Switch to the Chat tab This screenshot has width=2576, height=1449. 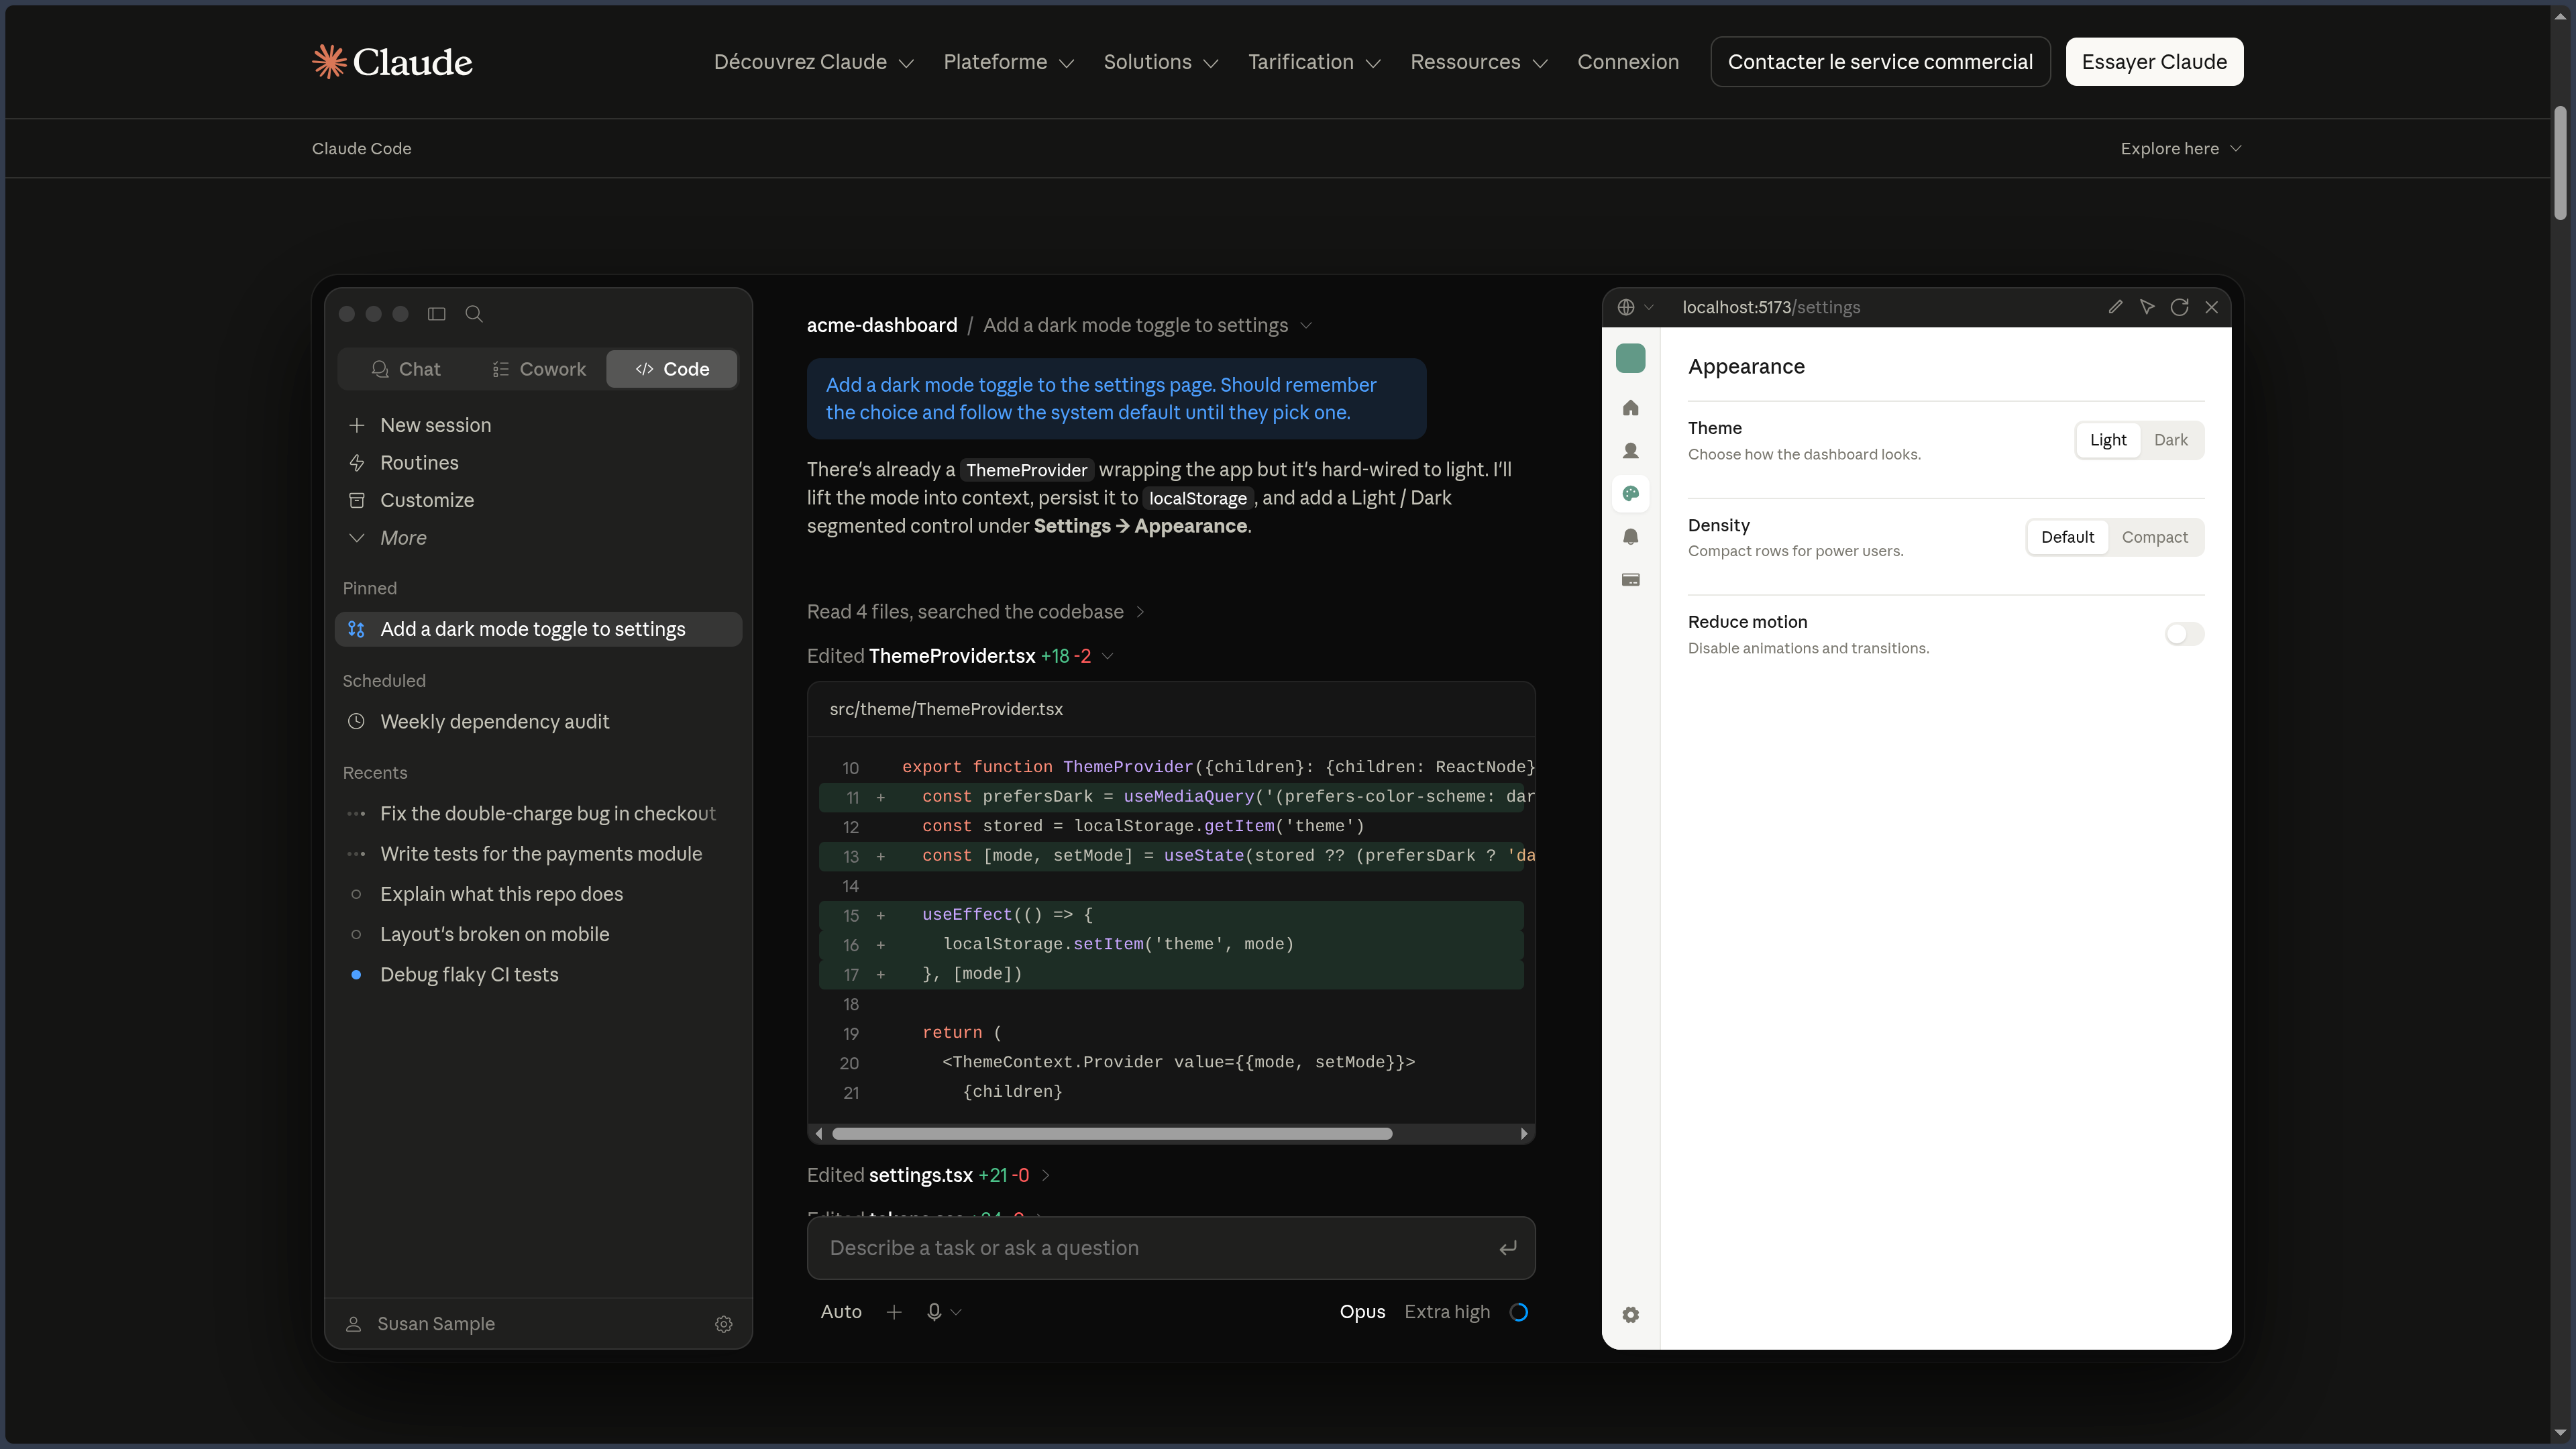(x=405, y=369)
